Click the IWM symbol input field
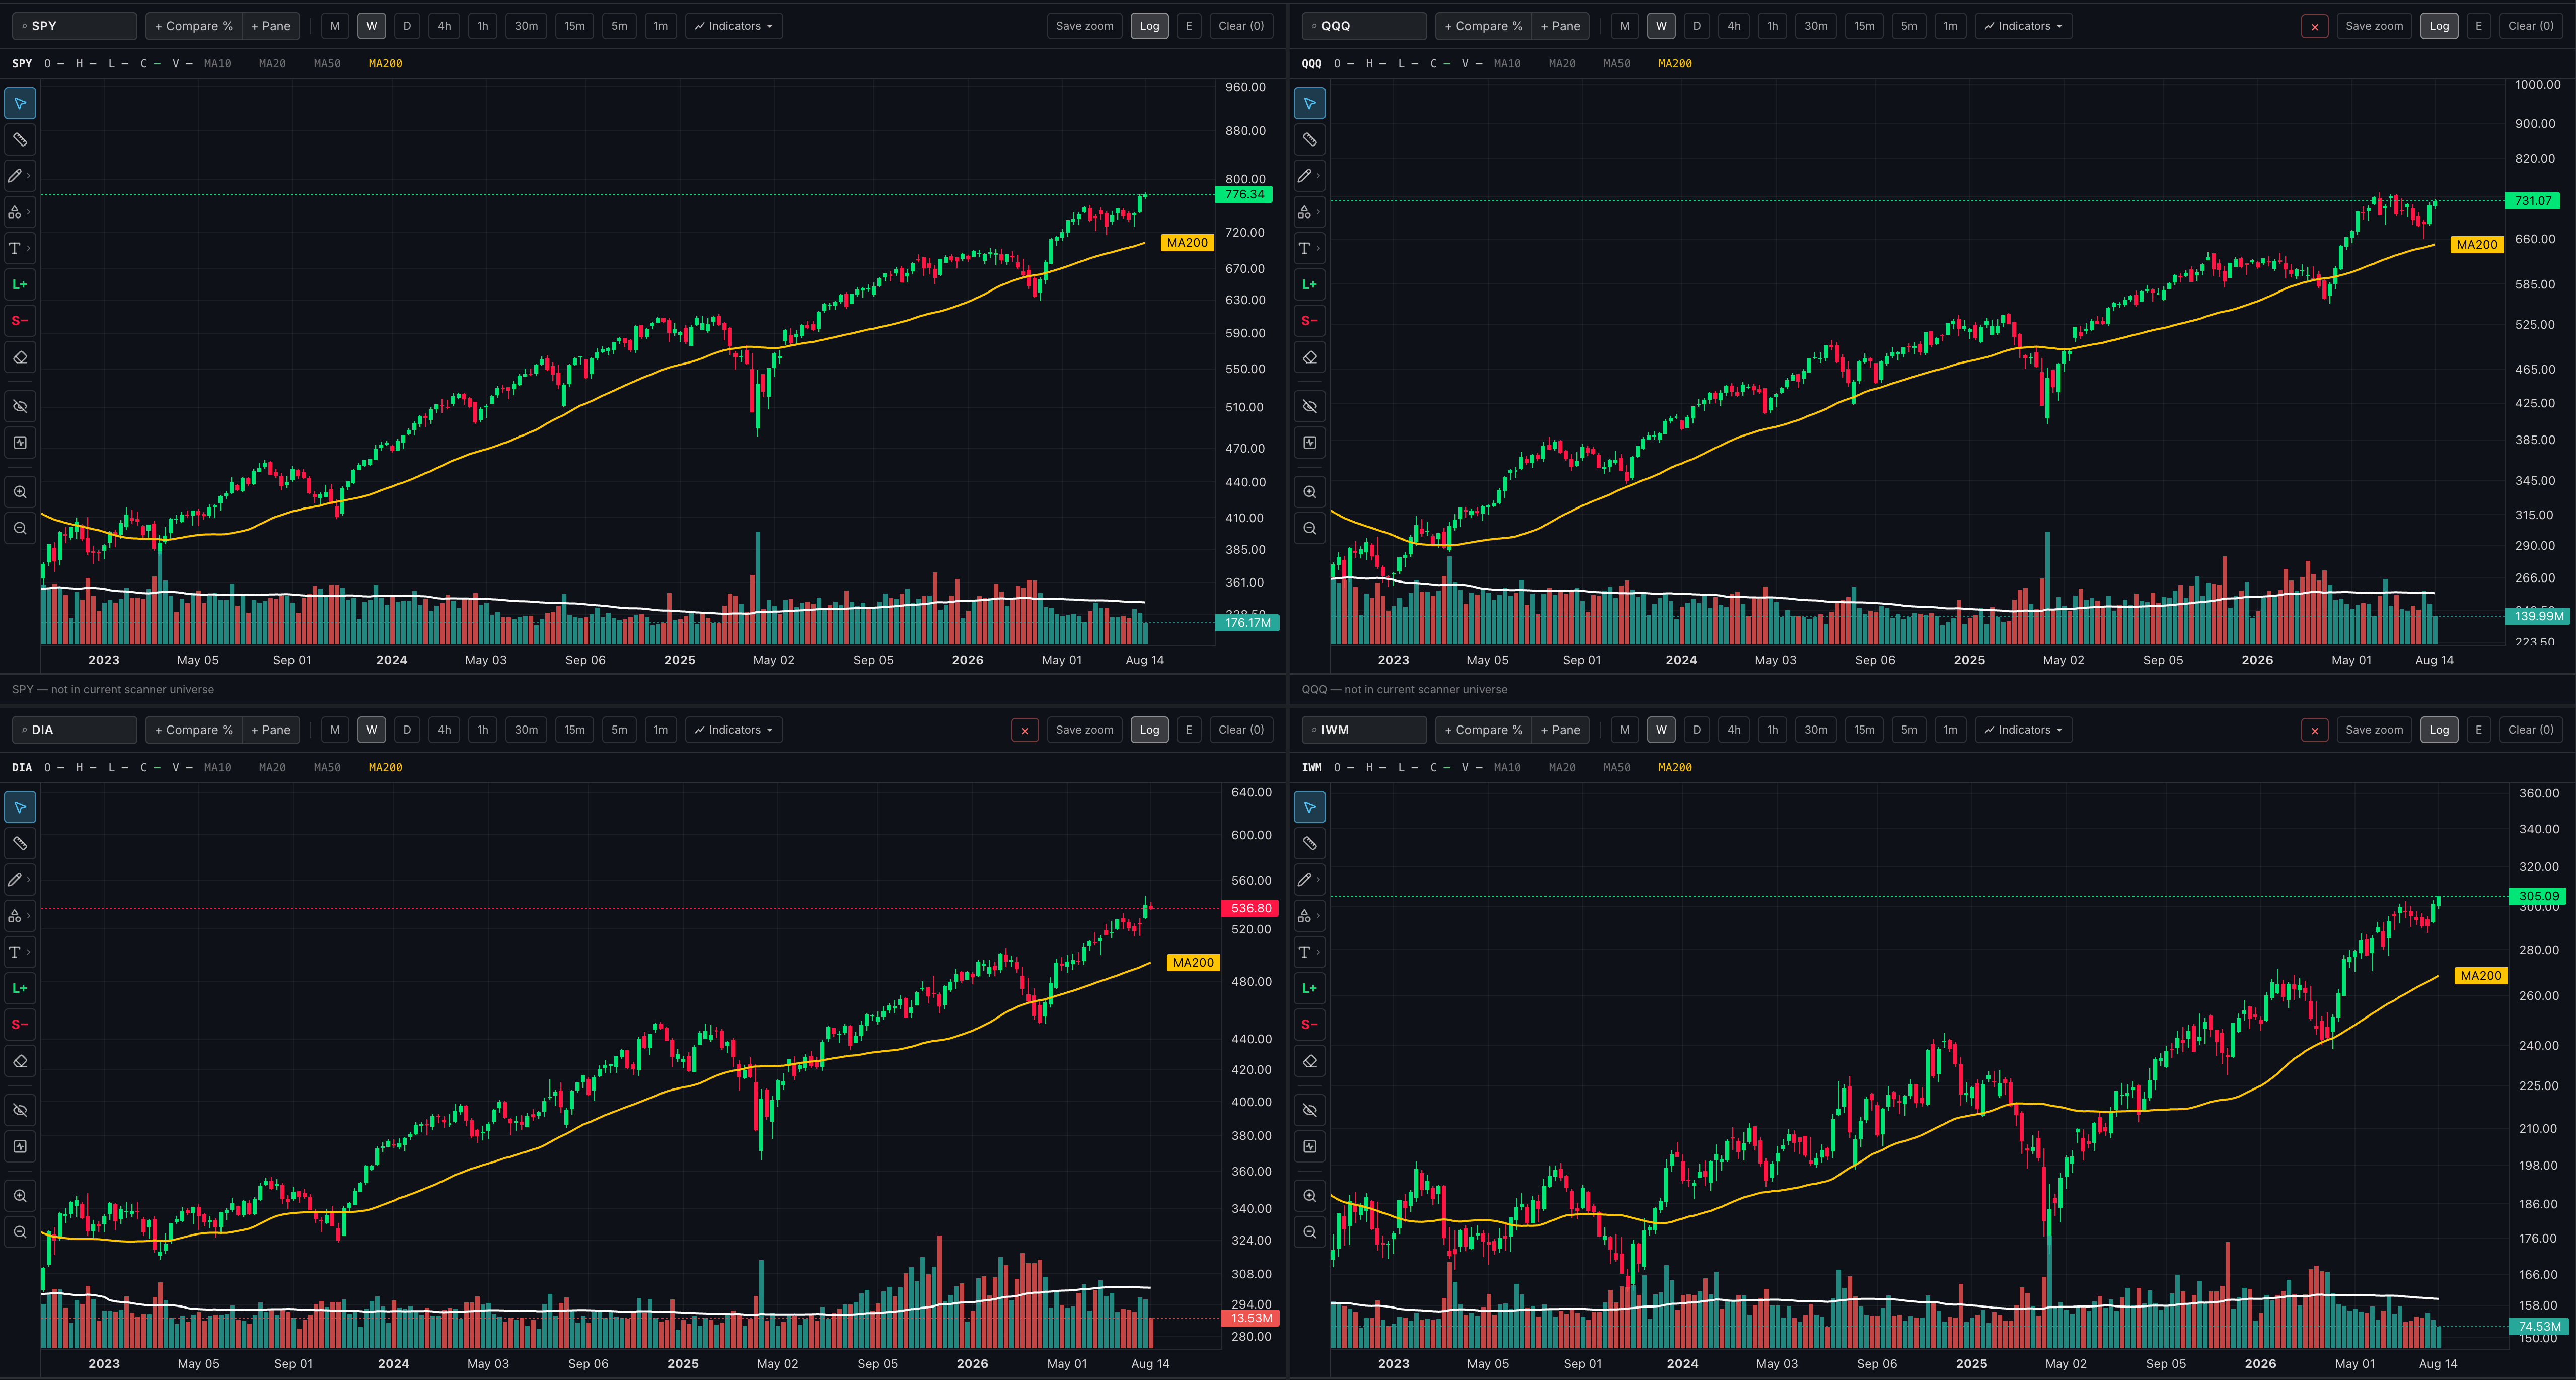The width and height of the screenshot is (2576, 1380). click(x=1365, y=730)
